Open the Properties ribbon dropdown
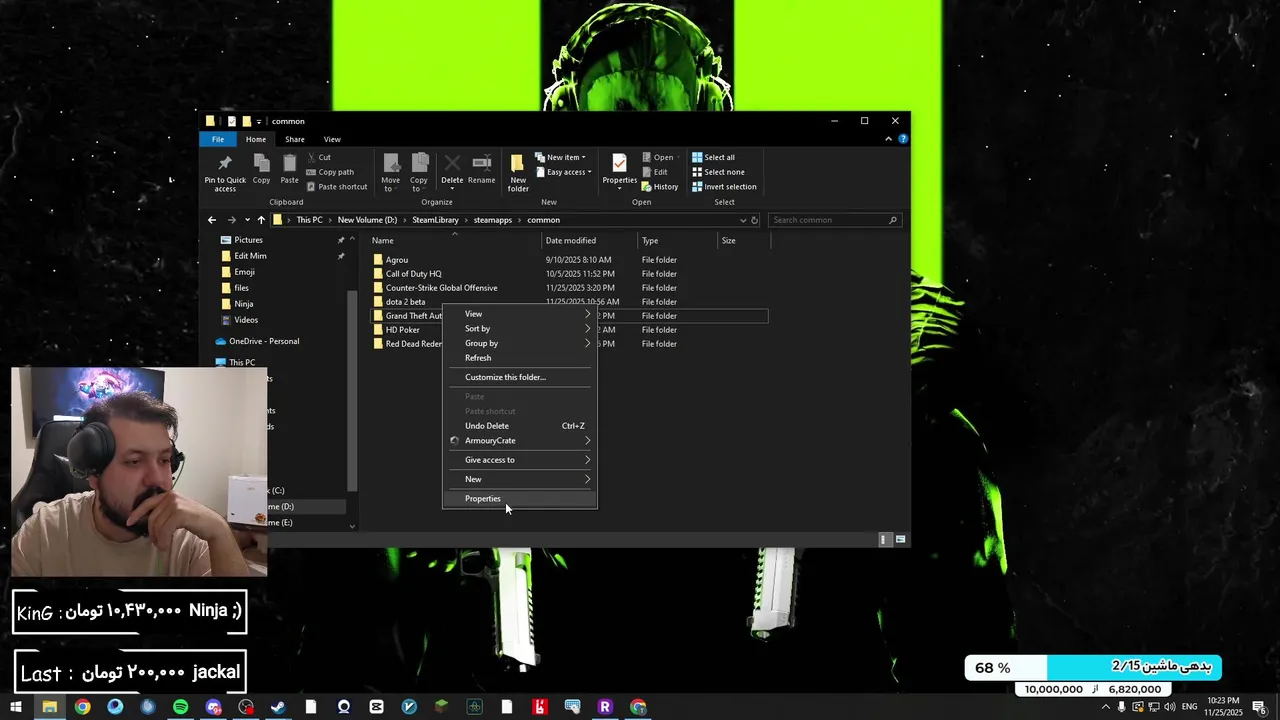 (x=619, y=189)
